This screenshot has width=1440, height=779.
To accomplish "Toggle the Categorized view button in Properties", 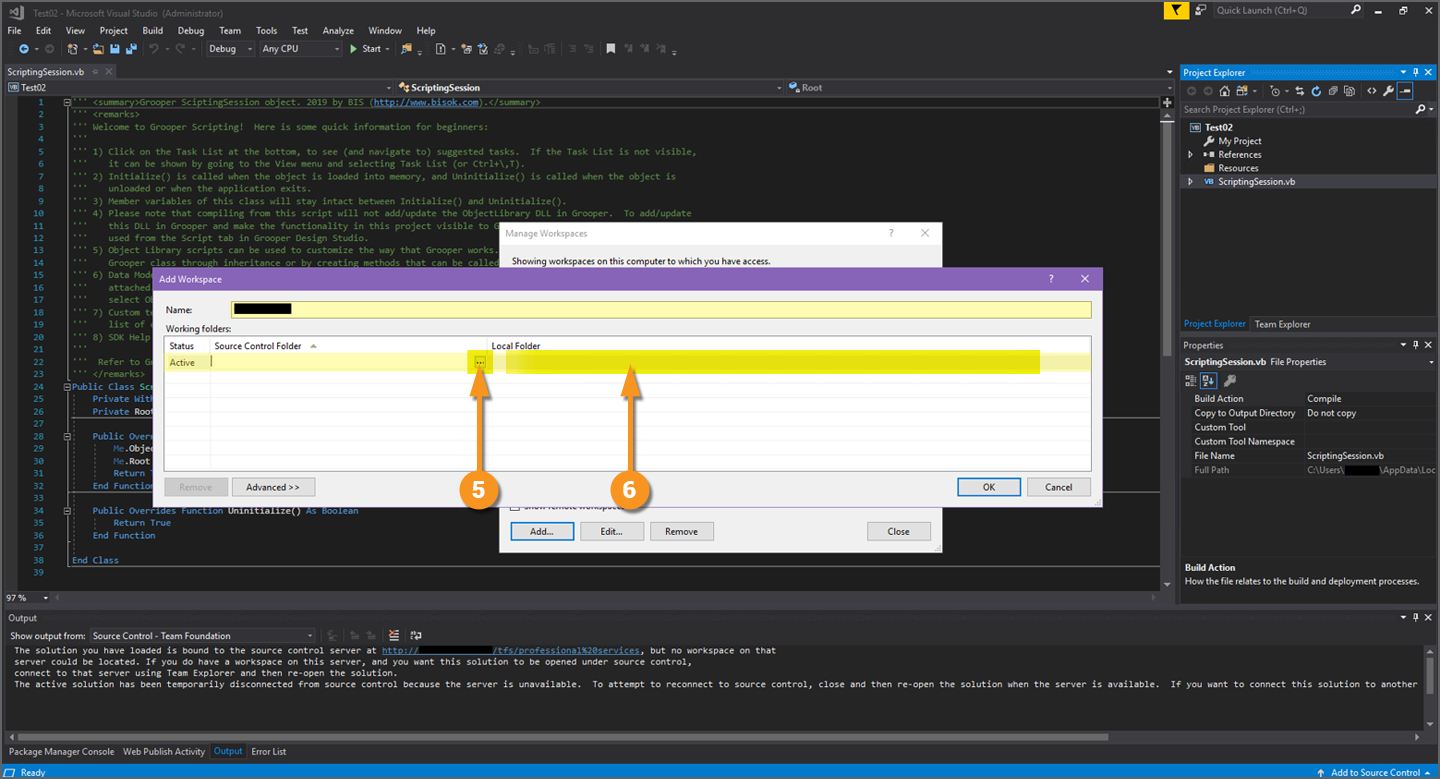I will 1191,381.
